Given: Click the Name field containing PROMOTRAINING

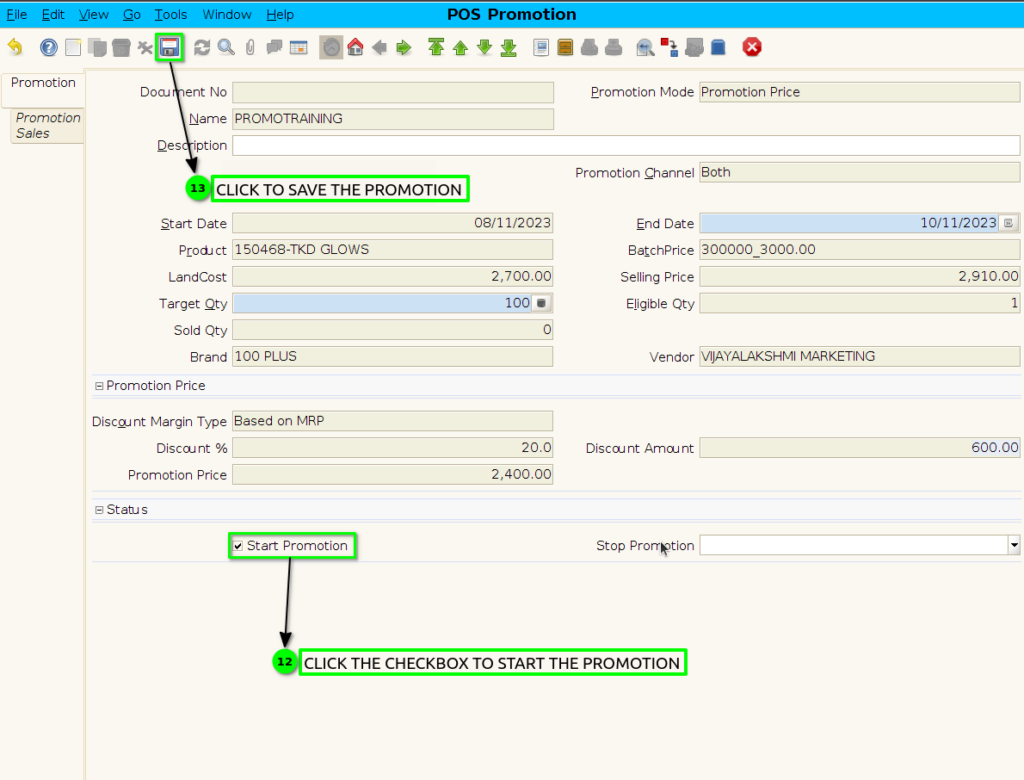Looking at the screenshot, I should click(x=392, y=119).
